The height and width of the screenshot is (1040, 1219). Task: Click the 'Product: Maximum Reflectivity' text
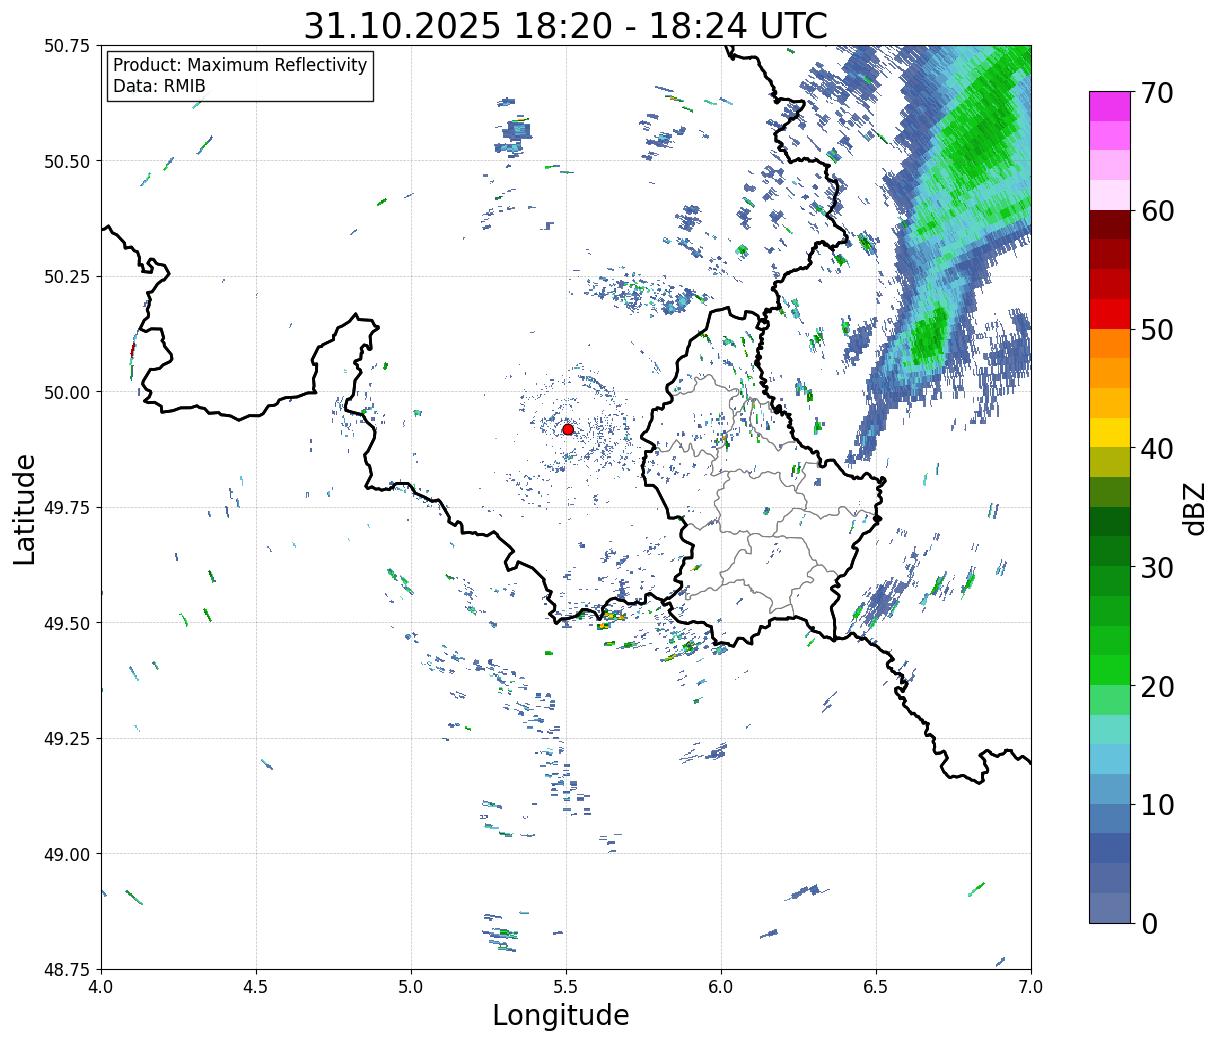click(x=240, y=65)
